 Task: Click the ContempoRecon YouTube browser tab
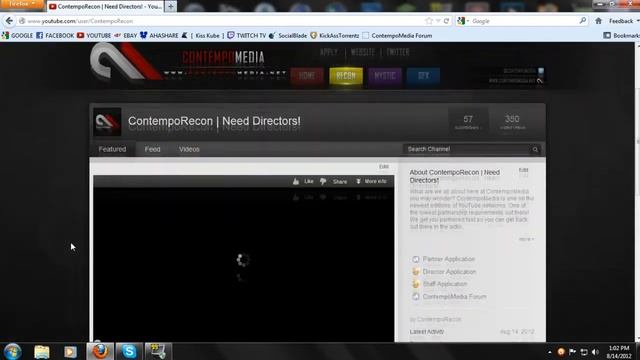(x=105, y=7)
